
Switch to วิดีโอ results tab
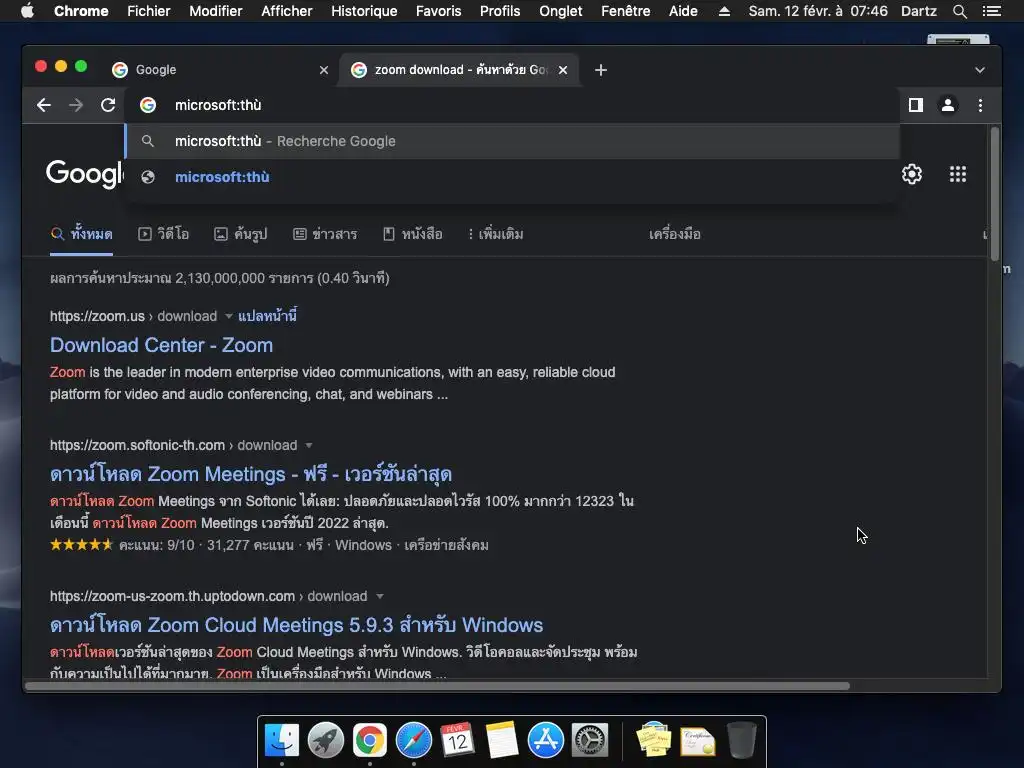point(163,234)
